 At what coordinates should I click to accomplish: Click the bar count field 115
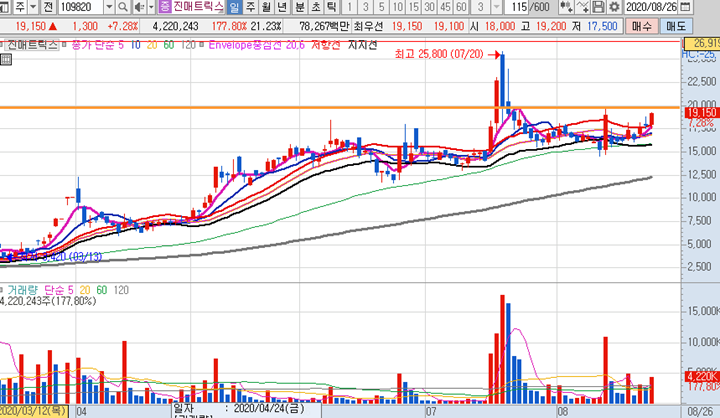518,7
